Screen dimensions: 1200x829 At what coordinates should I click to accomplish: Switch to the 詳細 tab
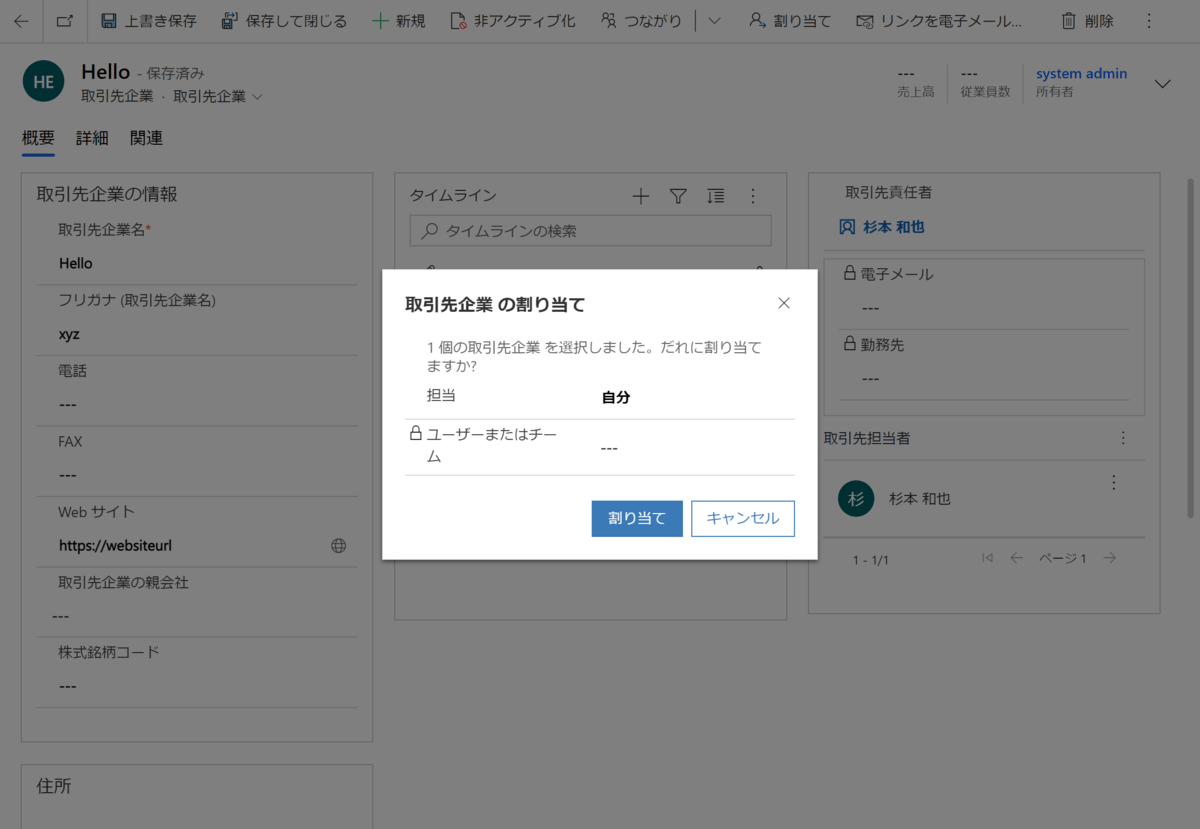(92, 137)
